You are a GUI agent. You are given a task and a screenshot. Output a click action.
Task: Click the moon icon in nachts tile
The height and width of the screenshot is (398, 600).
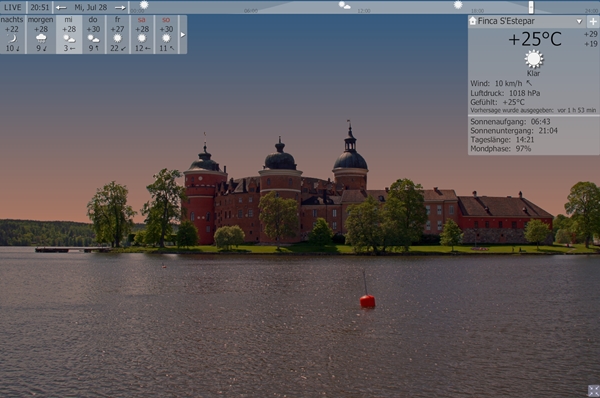12,38
